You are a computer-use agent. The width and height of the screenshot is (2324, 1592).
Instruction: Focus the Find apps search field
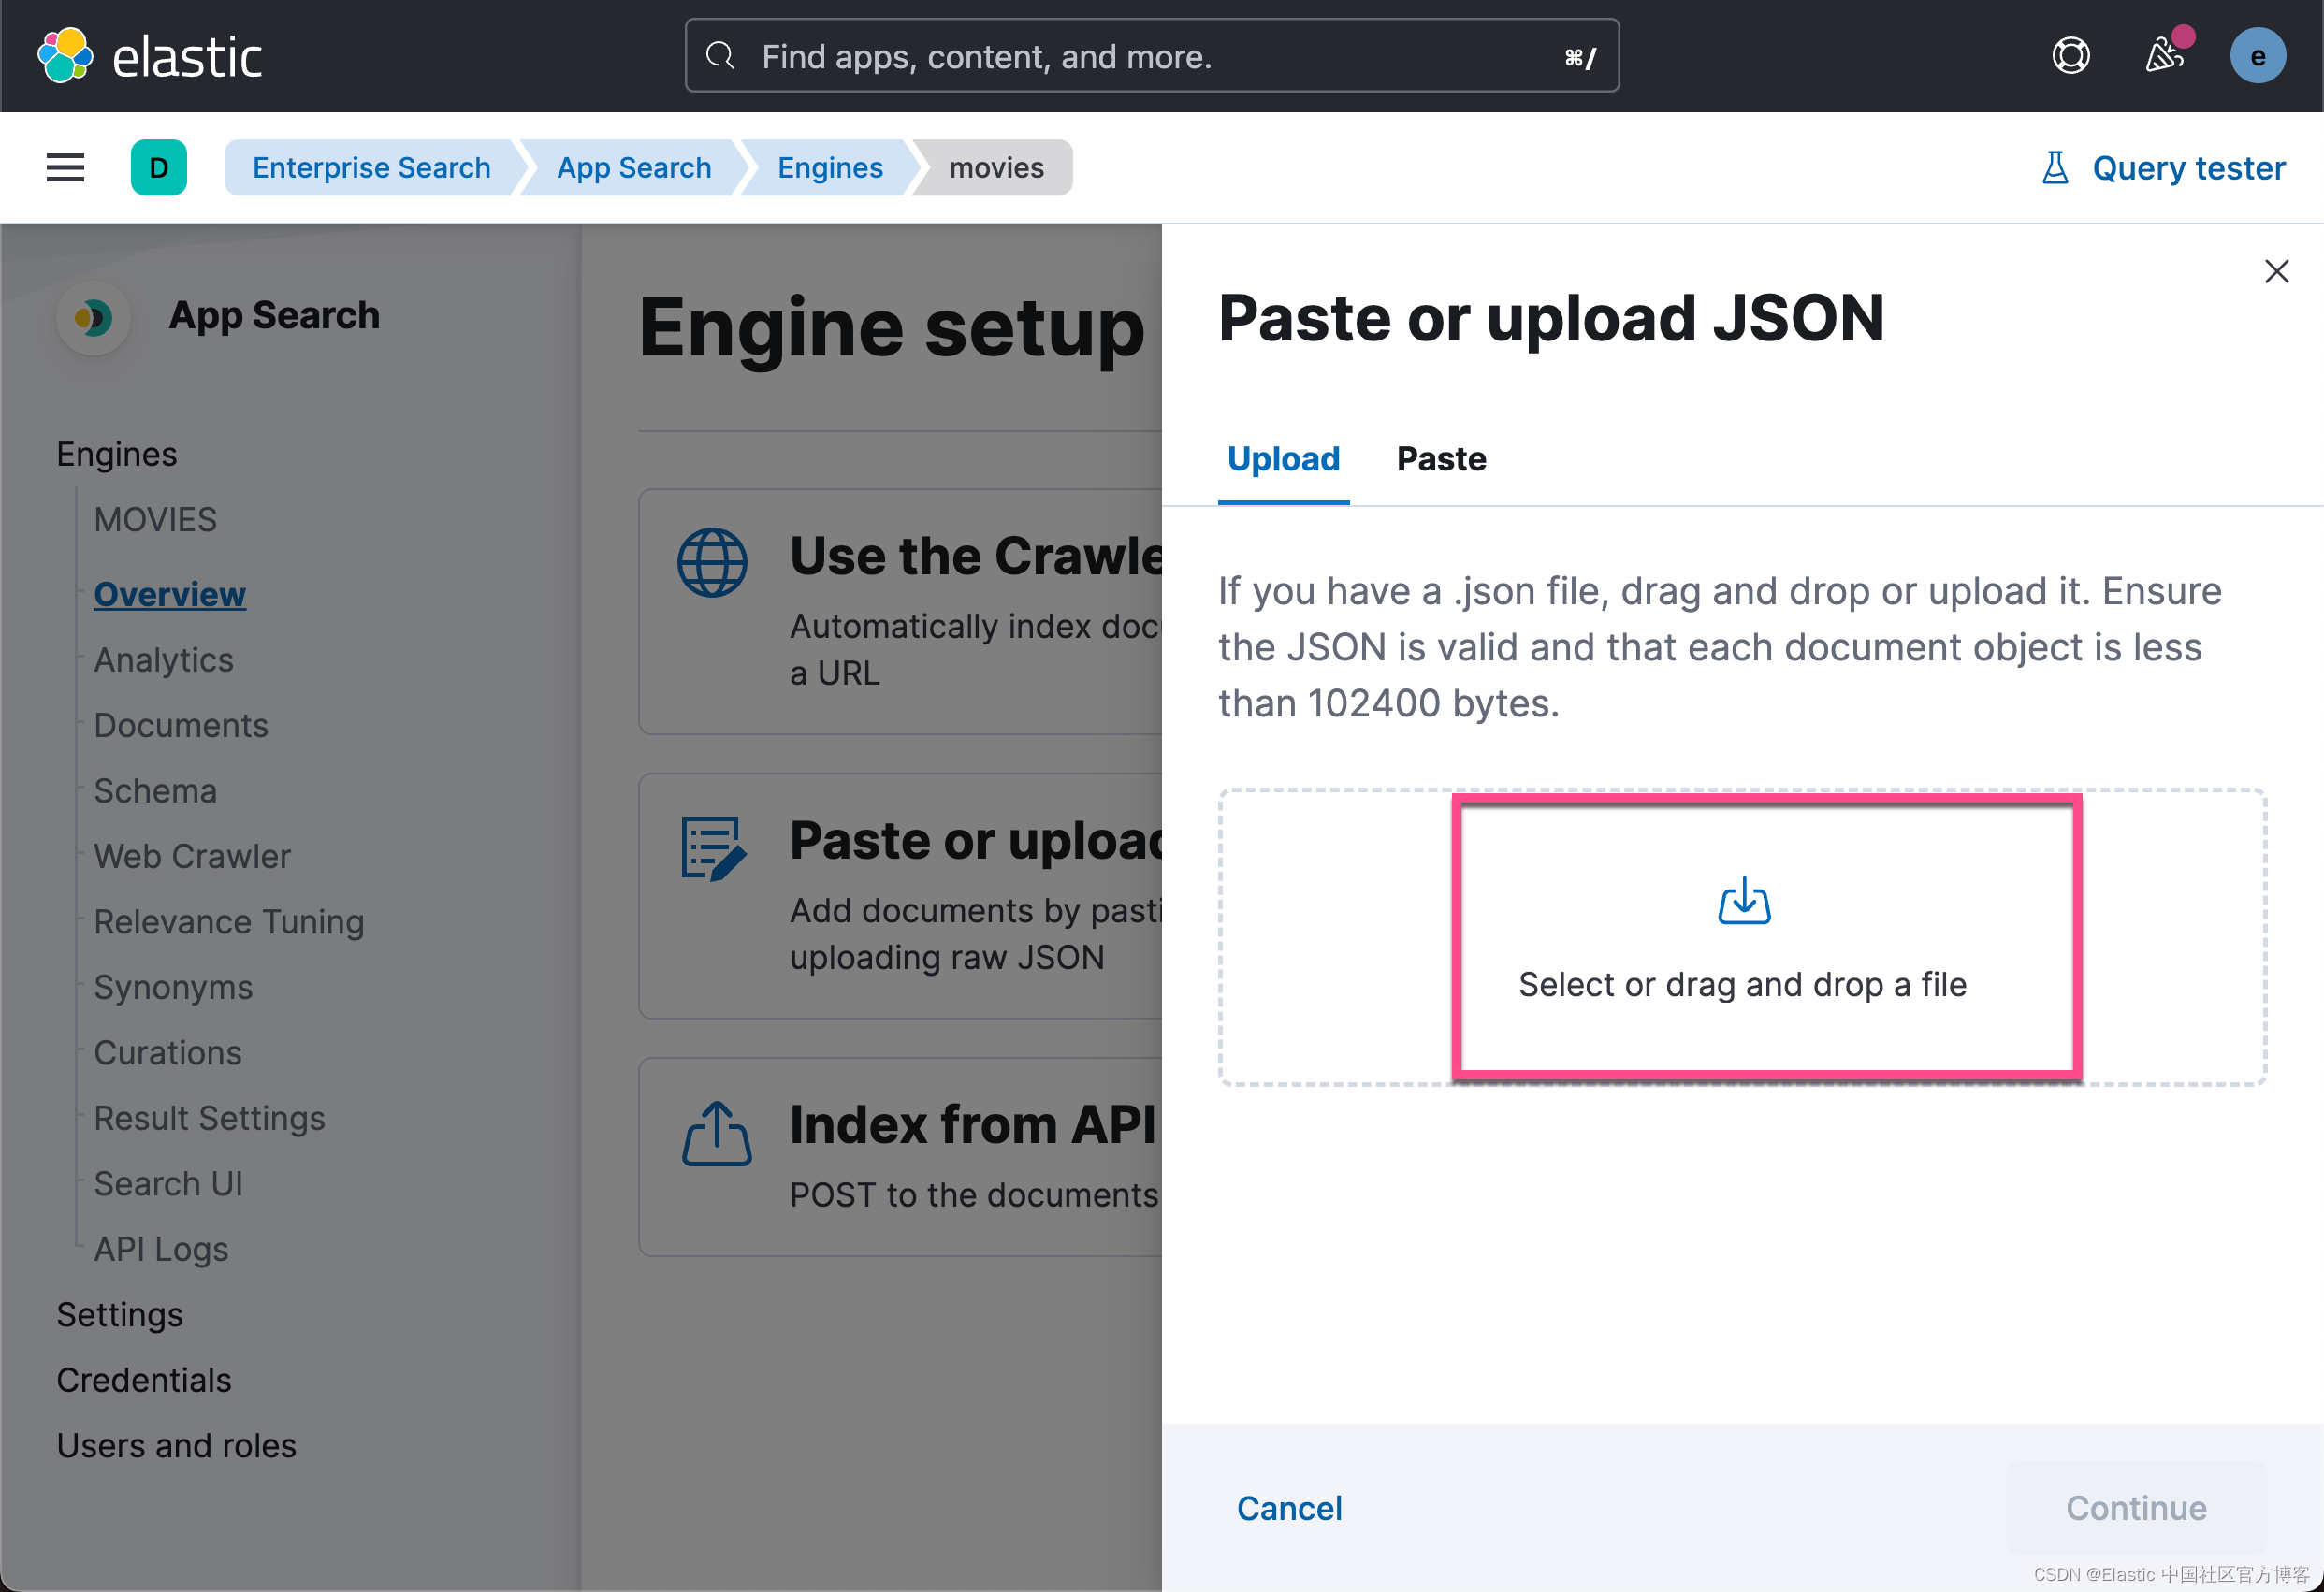point(1152,56)
